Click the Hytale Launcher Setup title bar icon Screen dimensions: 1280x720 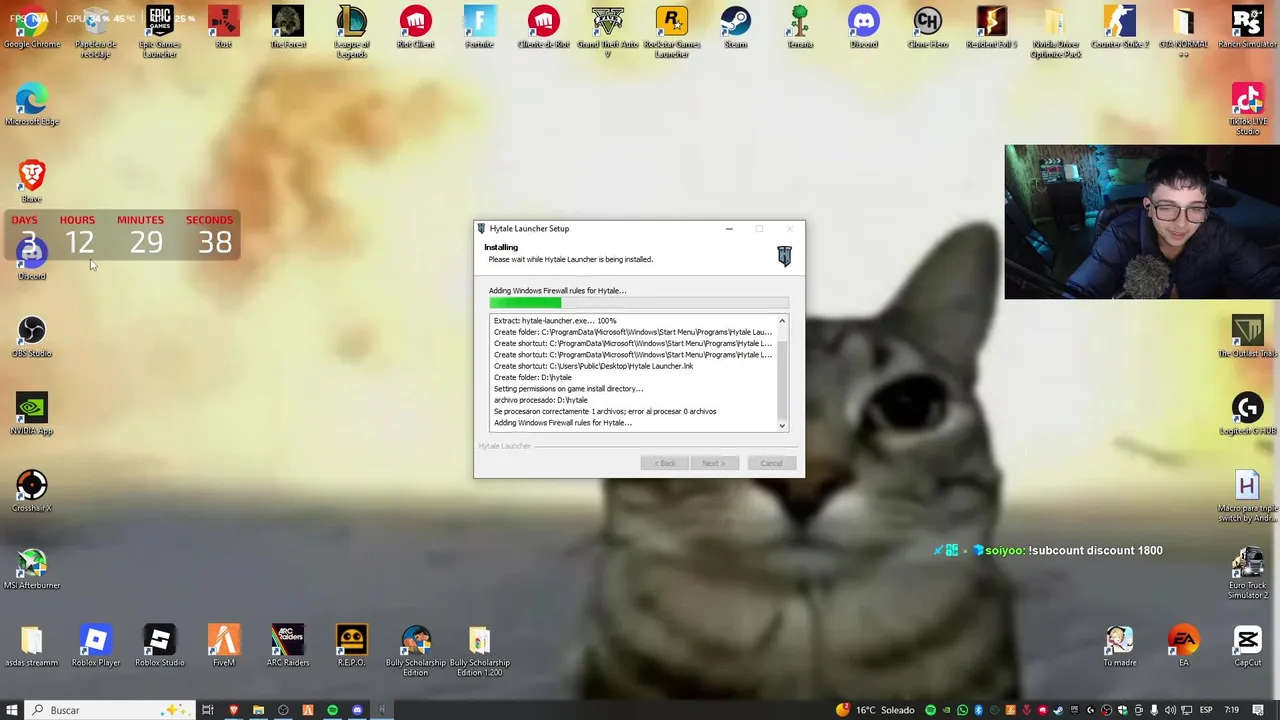coord(482,229)
